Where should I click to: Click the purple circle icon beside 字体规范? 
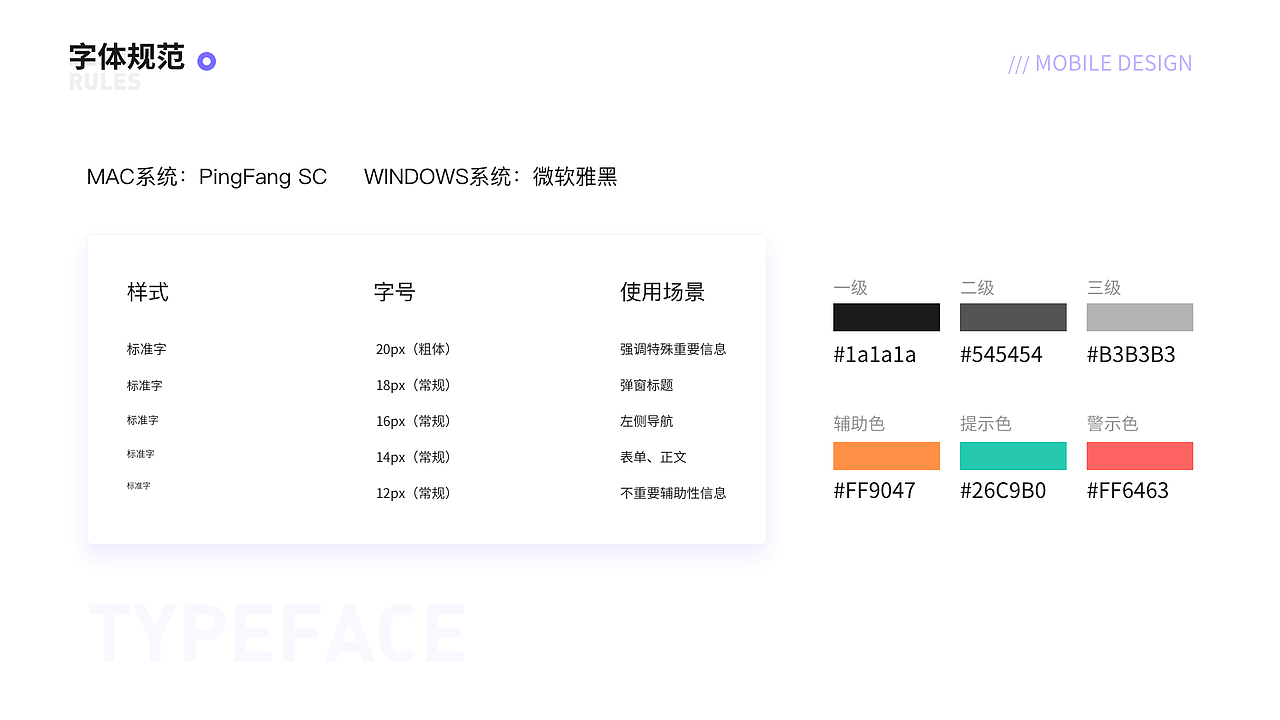point(206,60)
